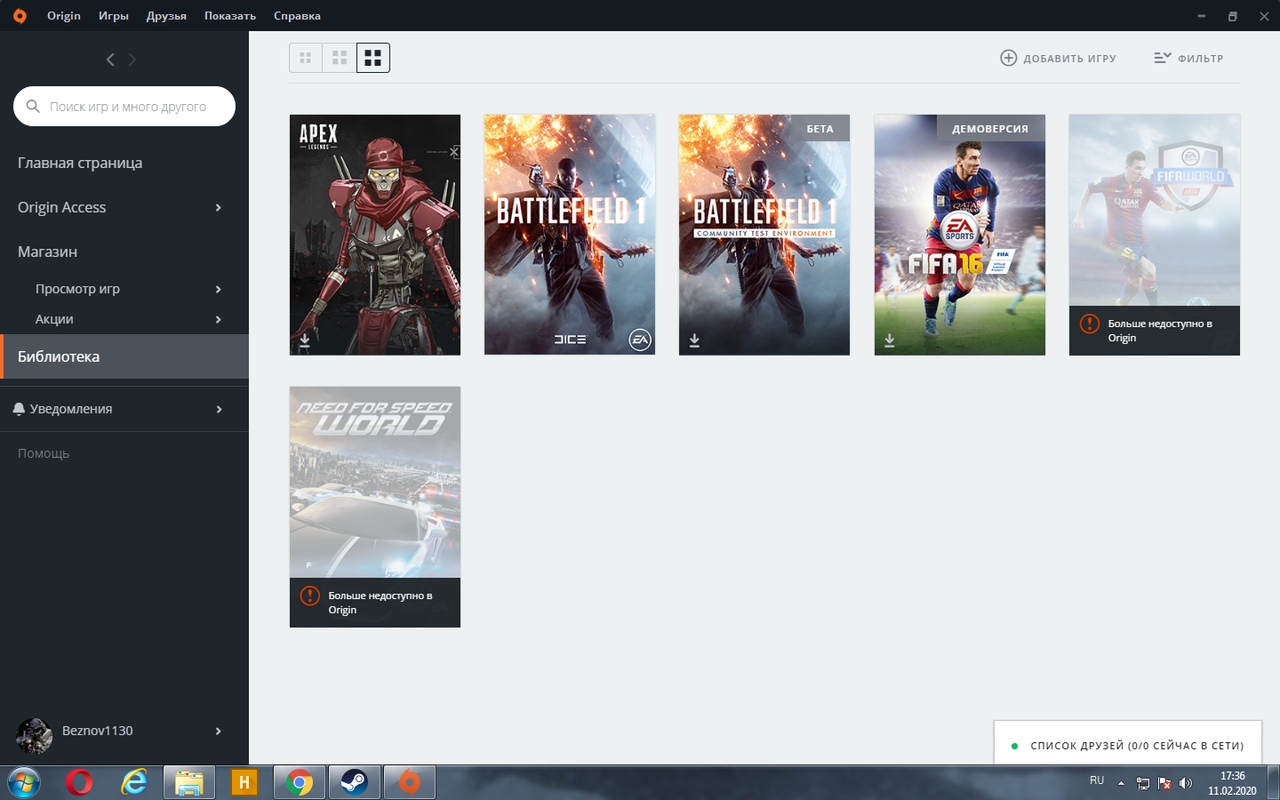Viewport: 1280px width, 800px height.
Task: Open the Магазин section
Action: coord(47,252)
